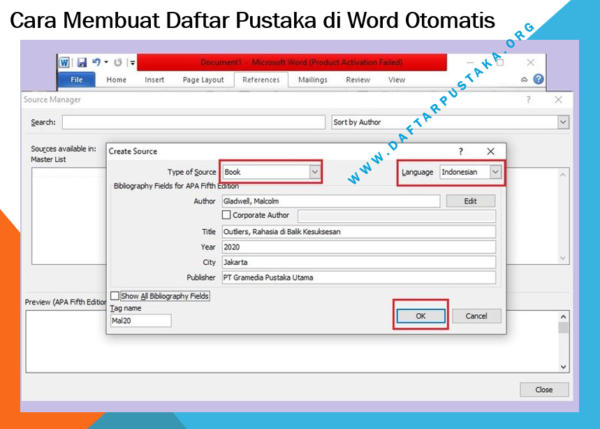Switch to the Home ribbon tab
Image resolution: width=600 pixels, height=429 pixels.
coord(116,80)
